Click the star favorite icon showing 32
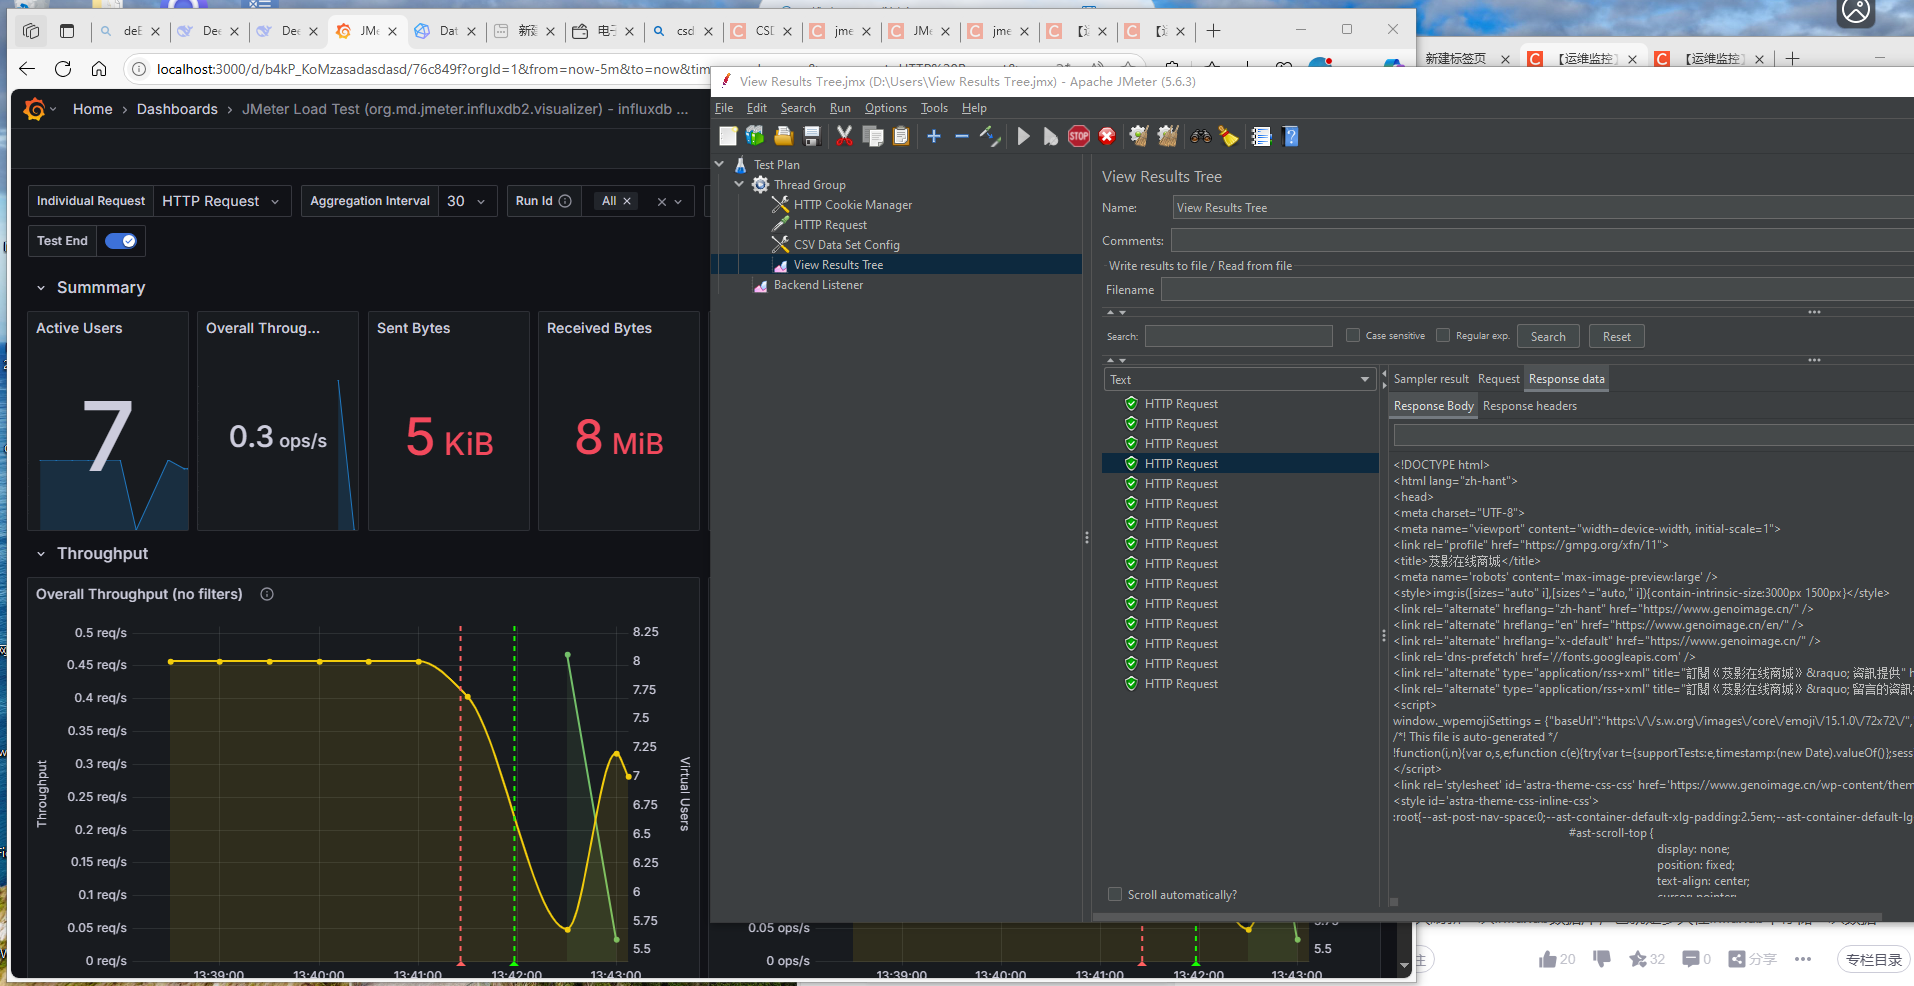The height and width of the screenshot is (986, 1914). click(1637, 959)
